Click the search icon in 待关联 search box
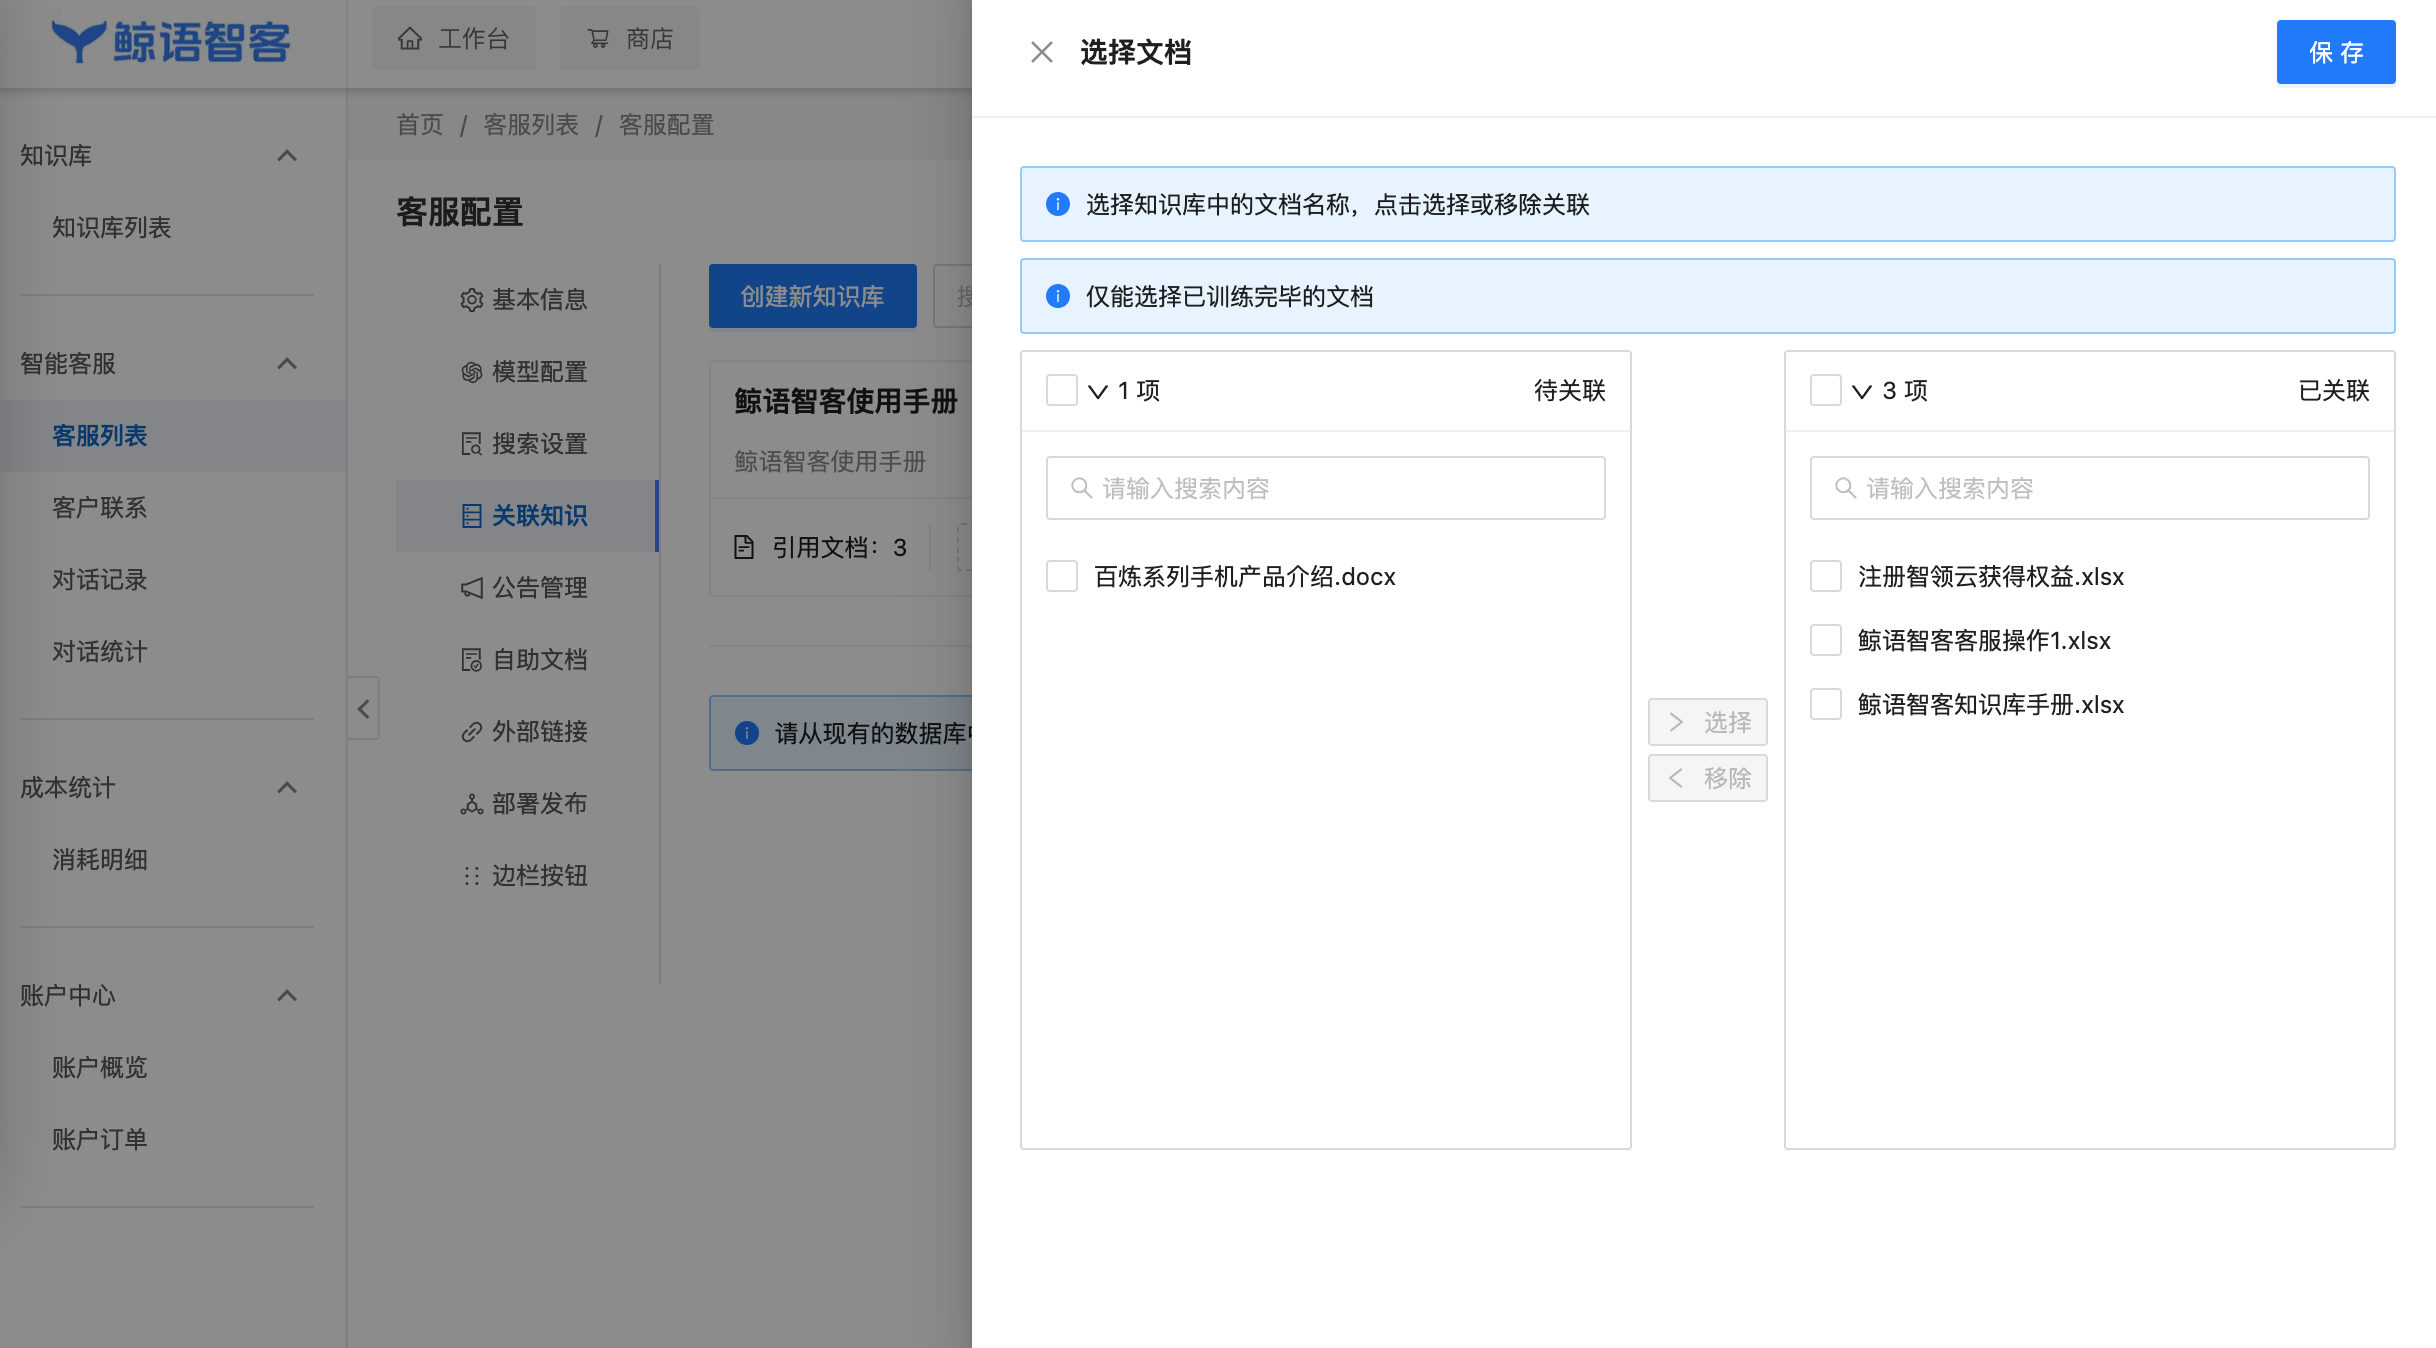The image size is (2436, 1348). 1080,488
